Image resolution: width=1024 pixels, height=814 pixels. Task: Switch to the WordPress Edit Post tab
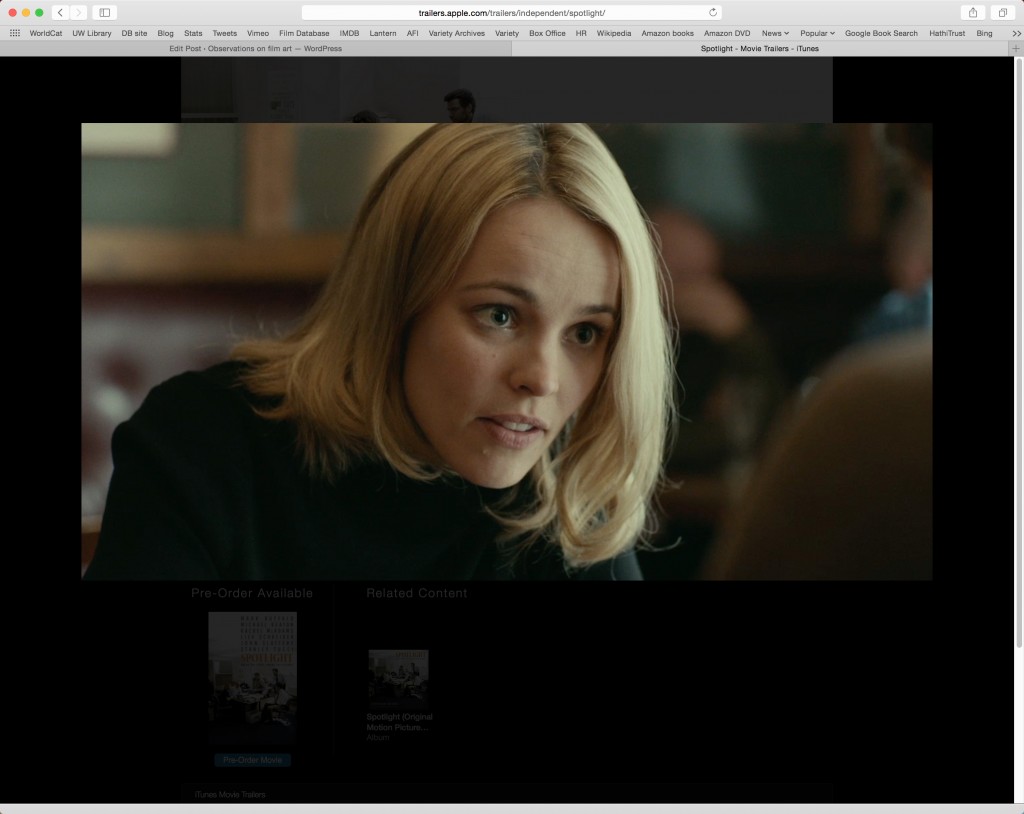255,48
